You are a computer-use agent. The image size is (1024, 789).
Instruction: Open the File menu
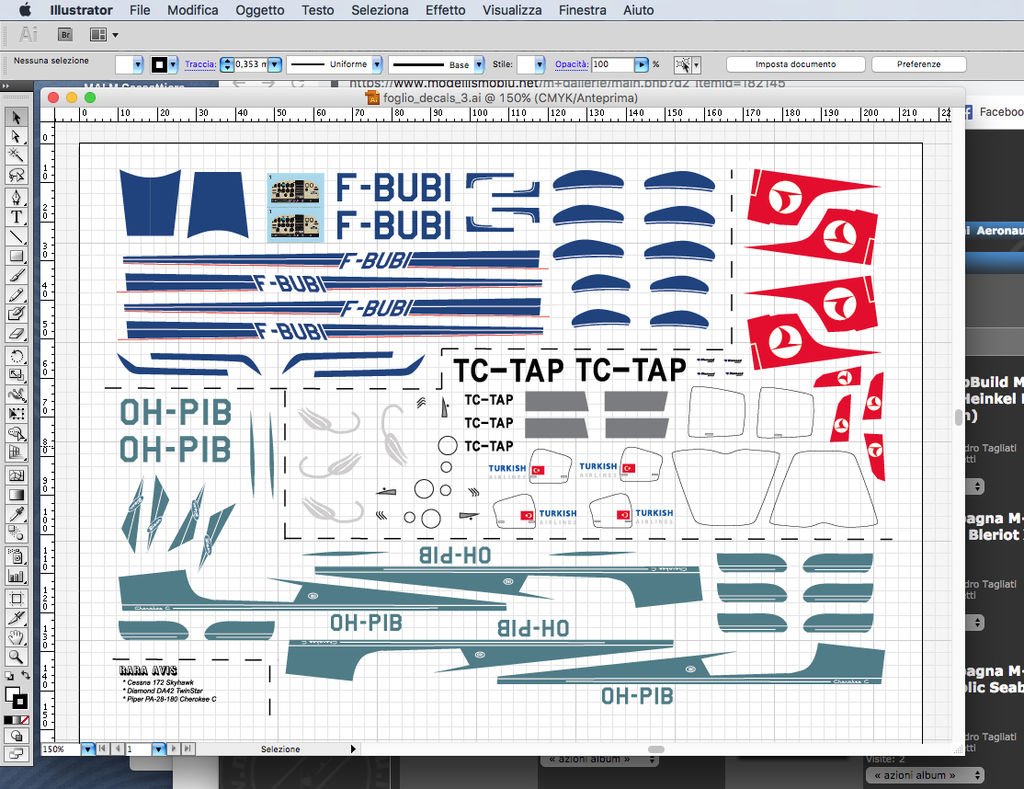coord(140,10)
